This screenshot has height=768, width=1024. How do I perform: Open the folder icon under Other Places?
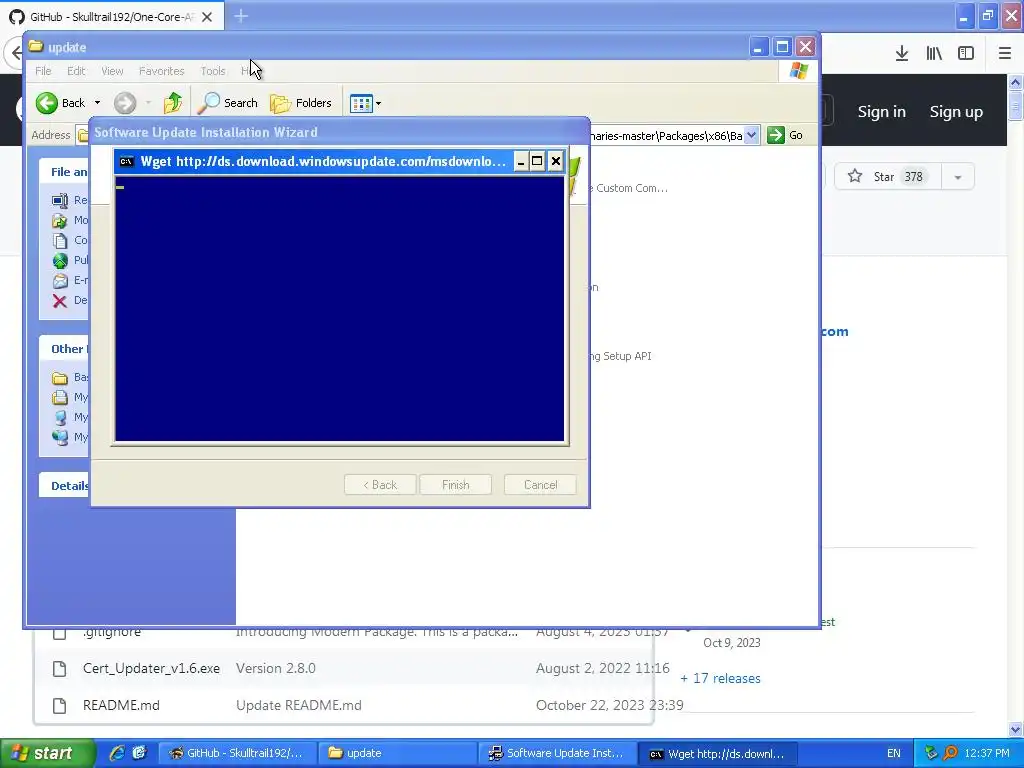[x=60, y=377]
